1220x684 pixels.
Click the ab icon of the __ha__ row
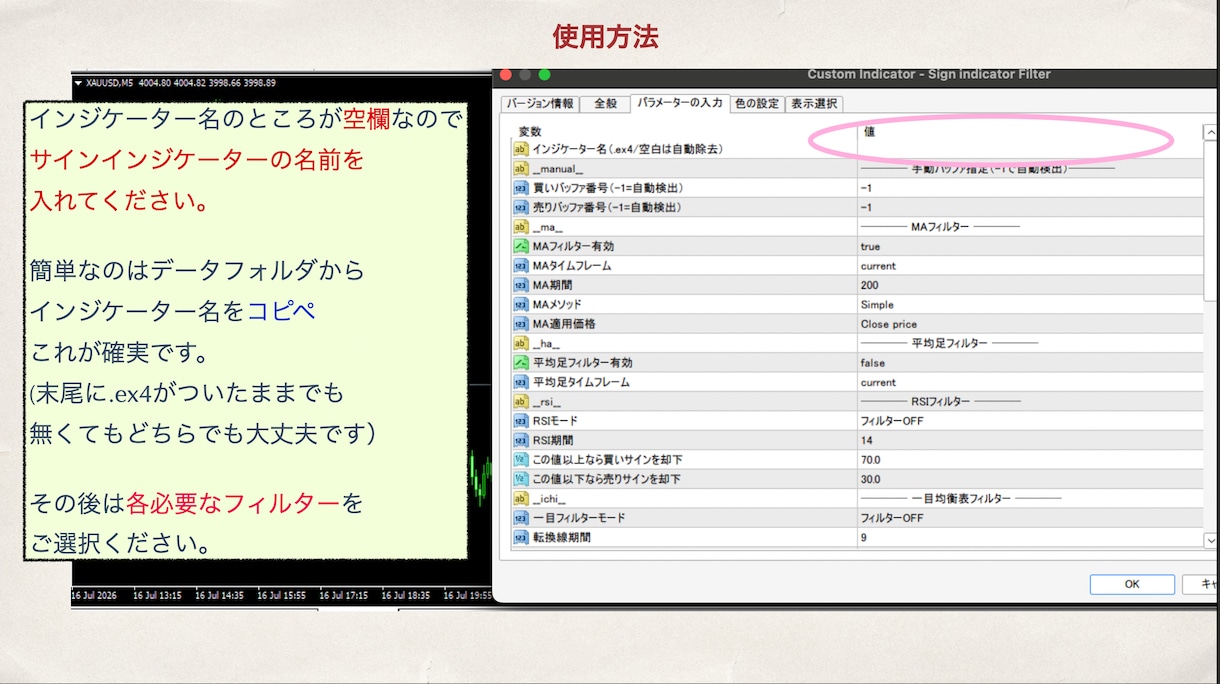coord(520,343)
